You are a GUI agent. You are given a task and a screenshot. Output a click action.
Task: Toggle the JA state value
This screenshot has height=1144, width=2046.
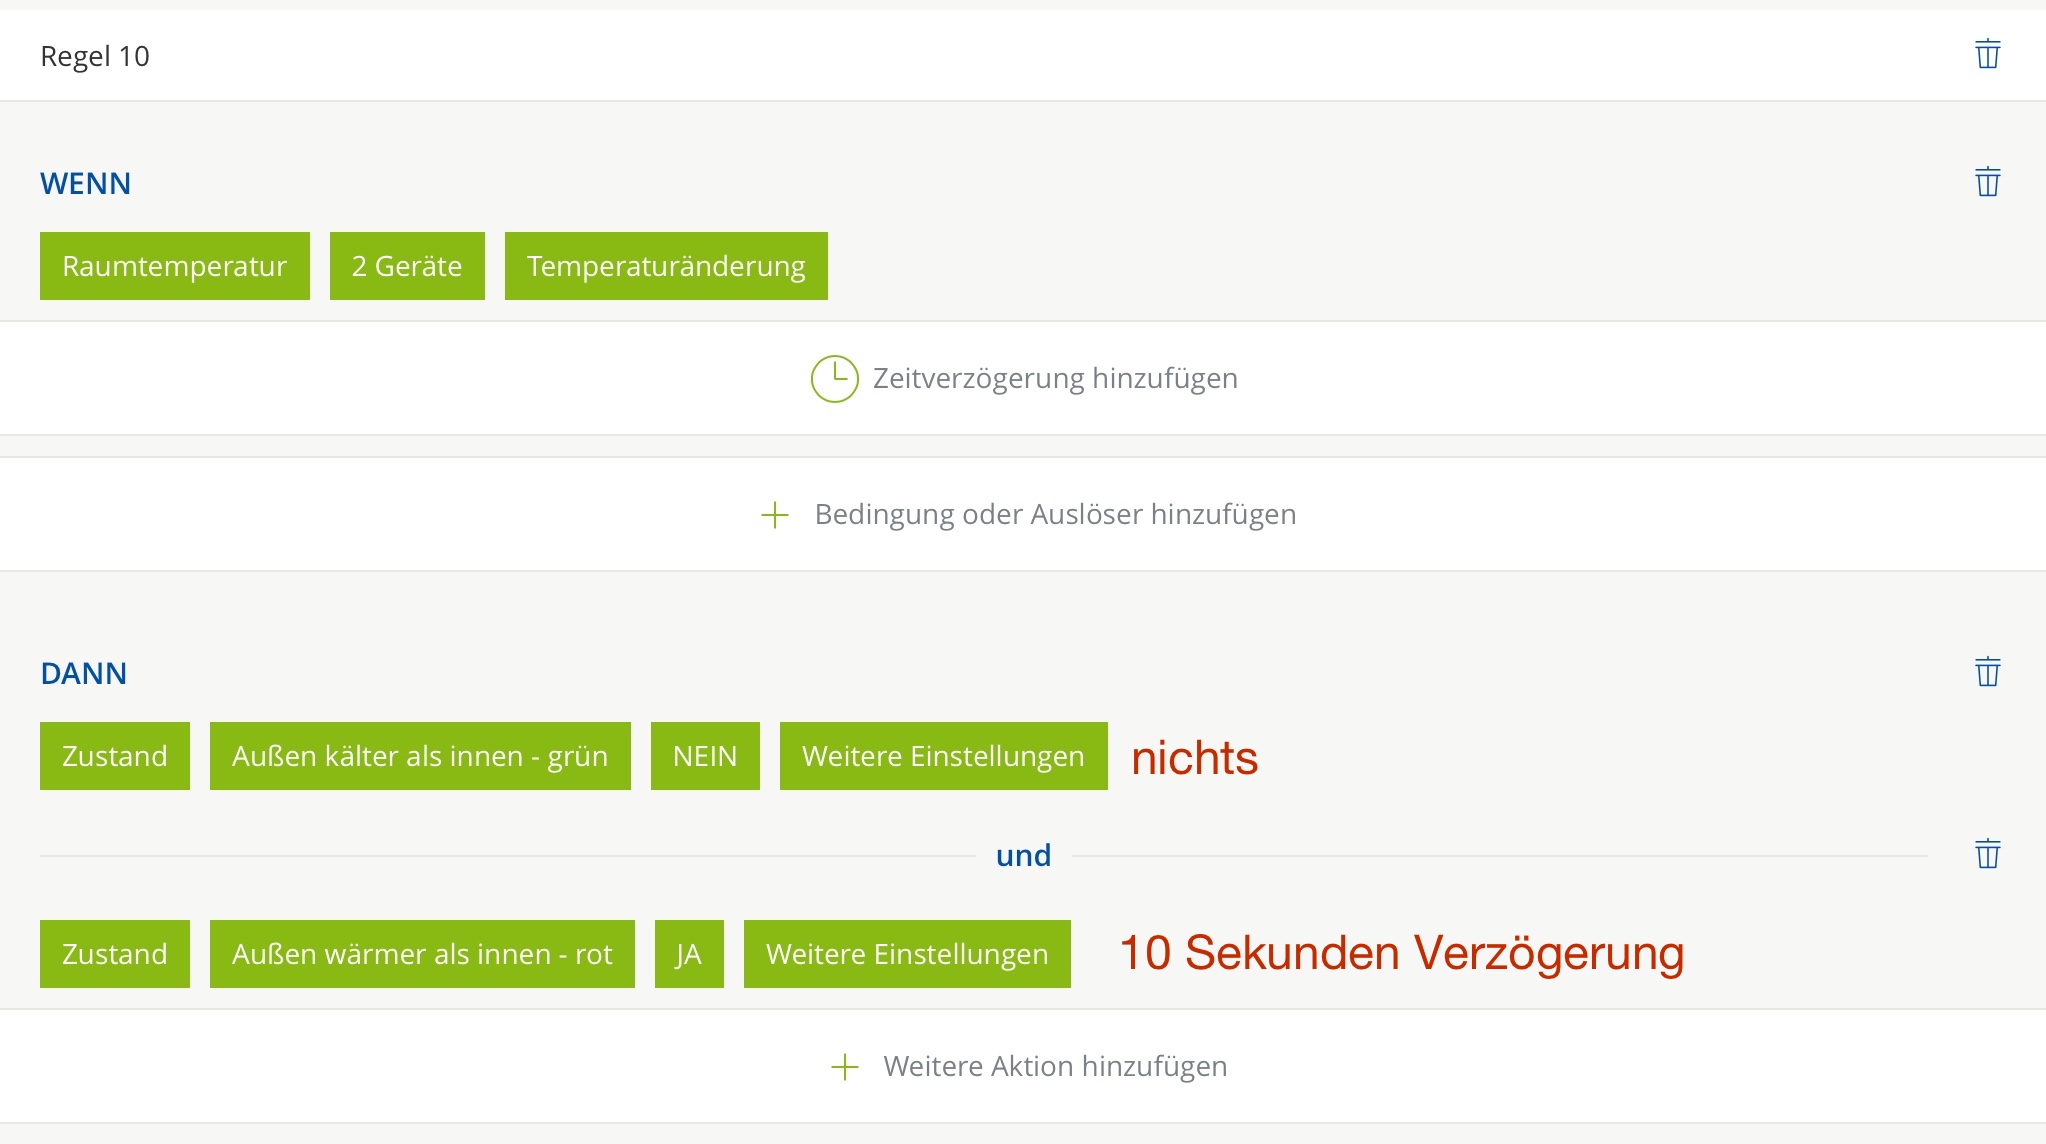pyautogui.click(x=689, y=954)
